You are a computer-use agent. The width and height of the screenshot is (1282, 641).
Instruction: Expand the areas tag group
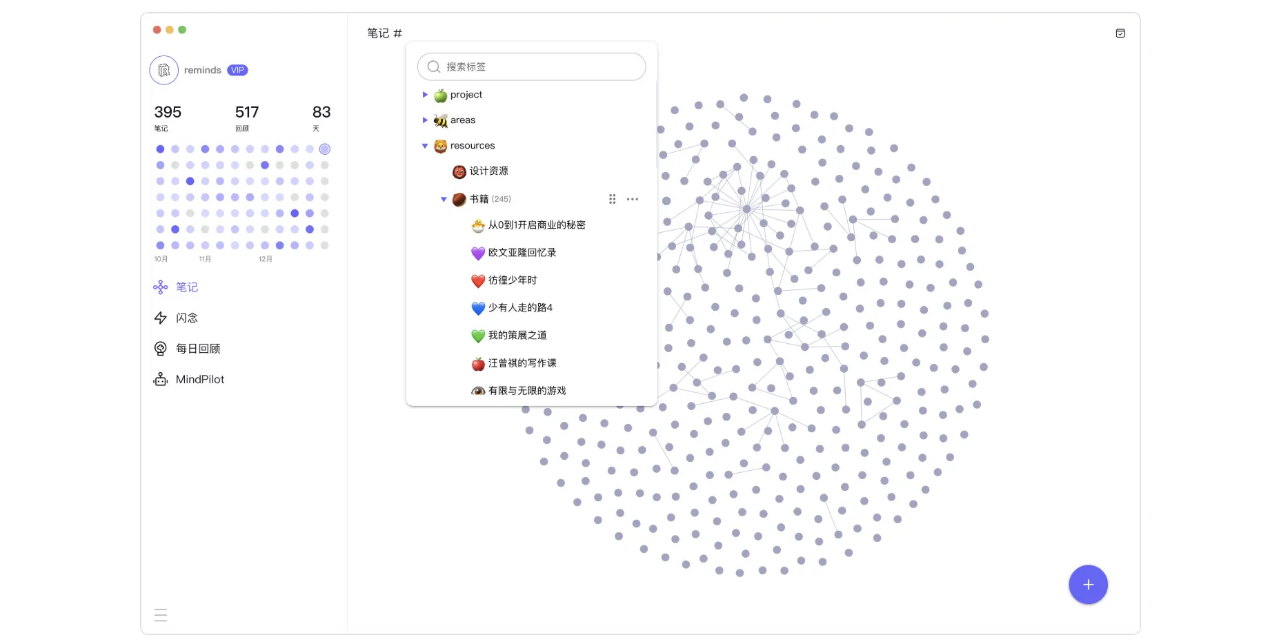coord(425,120)
